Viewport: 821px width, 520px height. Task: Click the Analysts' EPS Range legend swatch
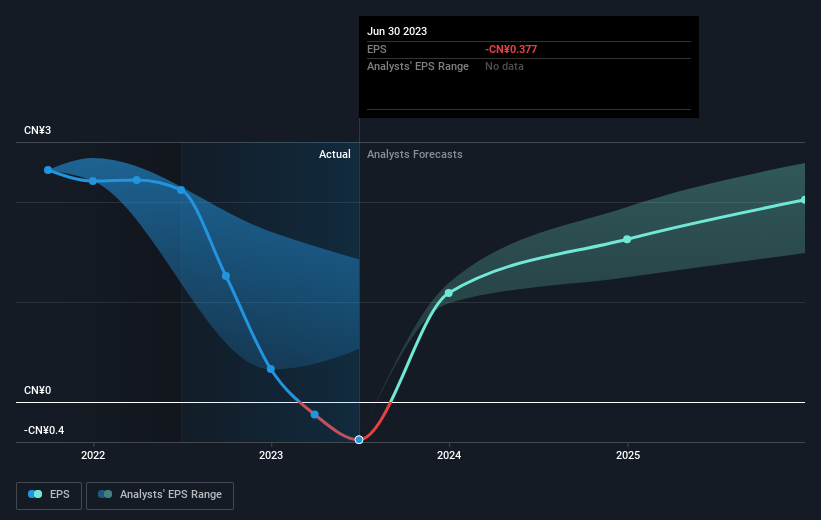(105, 494)
